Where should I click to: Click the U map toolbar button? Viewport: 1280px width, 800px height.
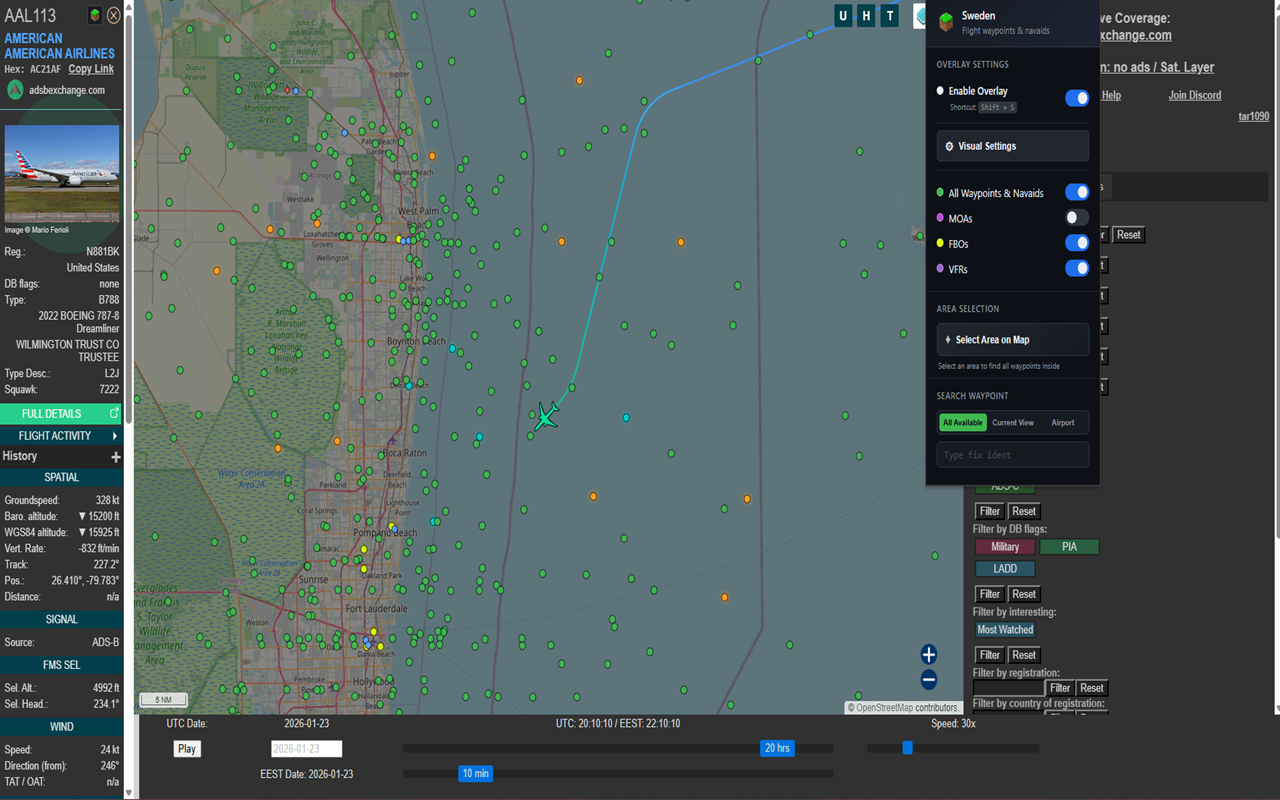click(x=843, y=15)
